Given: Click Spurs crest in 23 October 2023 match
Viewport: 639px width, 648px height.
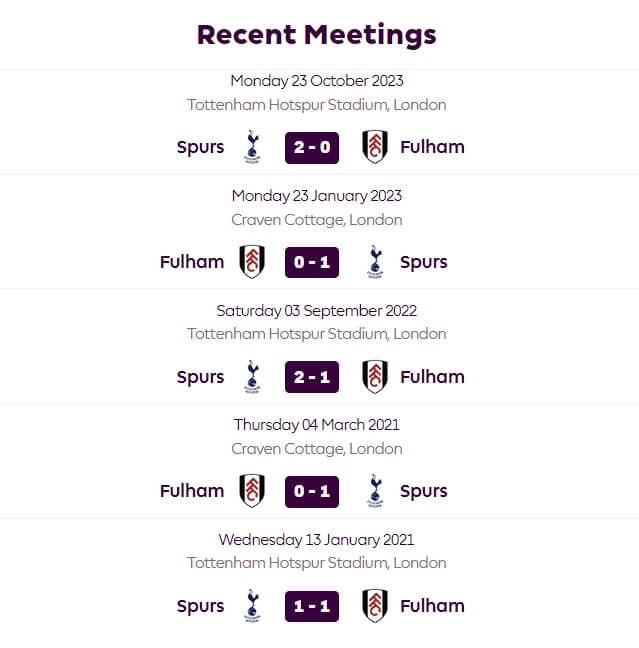Looking at the screenshot, I should [252, 147].
